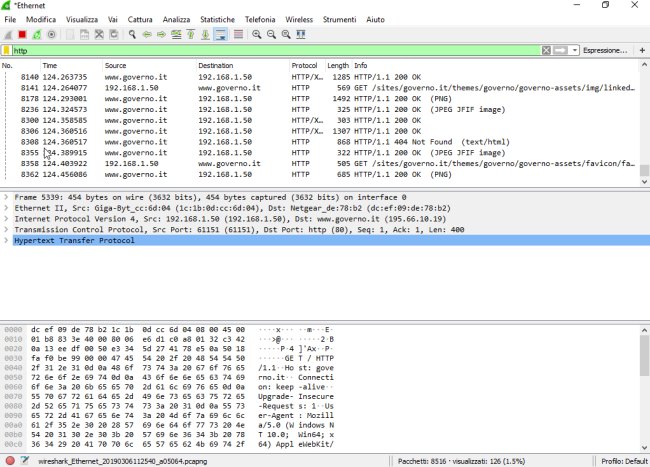Image resolution: width=650 pixels, height=467 pixels.
Task: Click the filter bookmark icon
Action: tap(6, 50)
